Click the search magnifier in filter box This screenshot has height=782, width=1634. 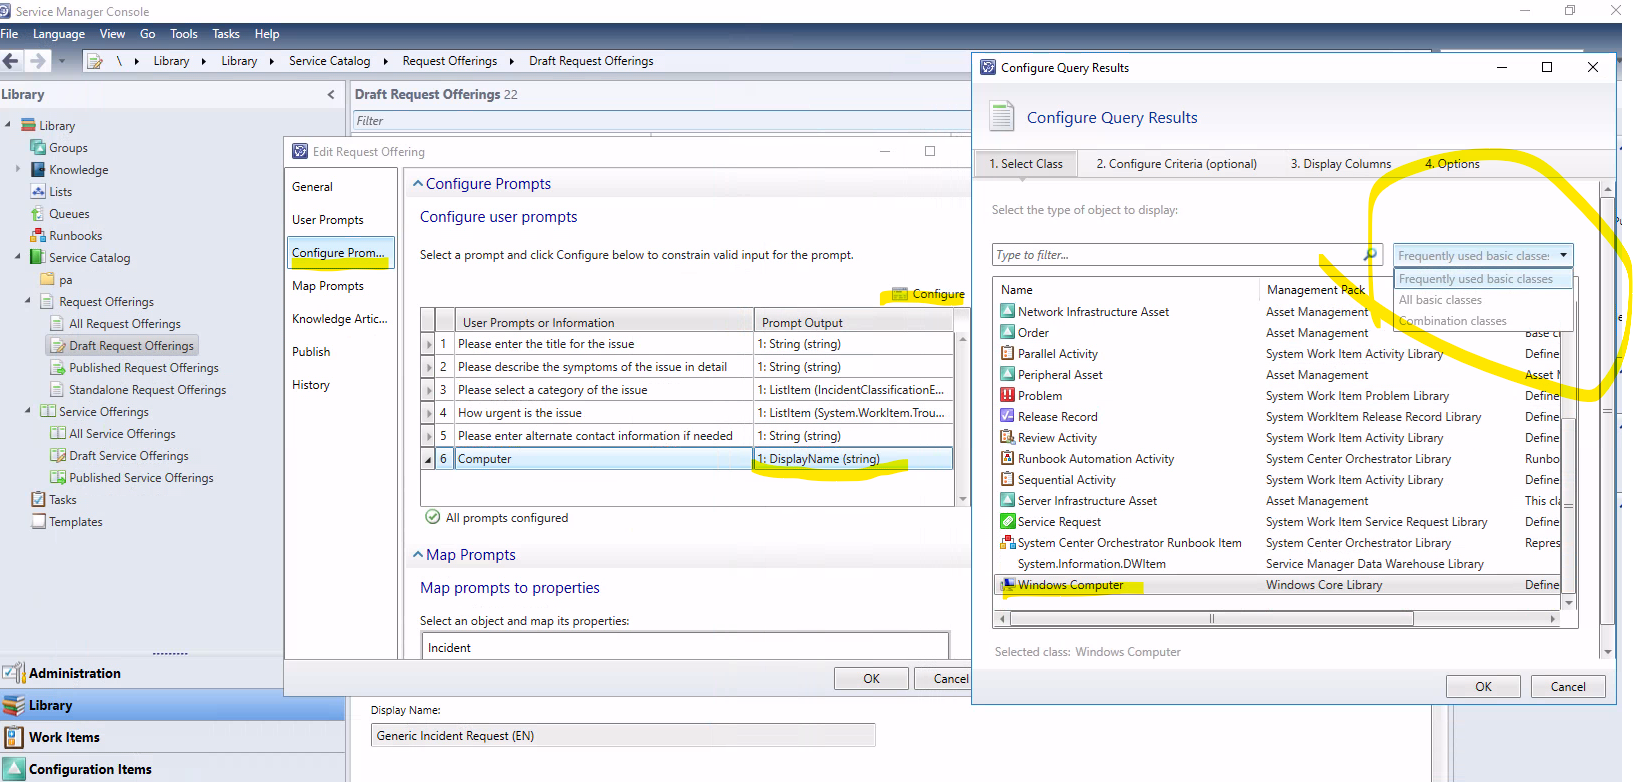[x=1370, y=255]
